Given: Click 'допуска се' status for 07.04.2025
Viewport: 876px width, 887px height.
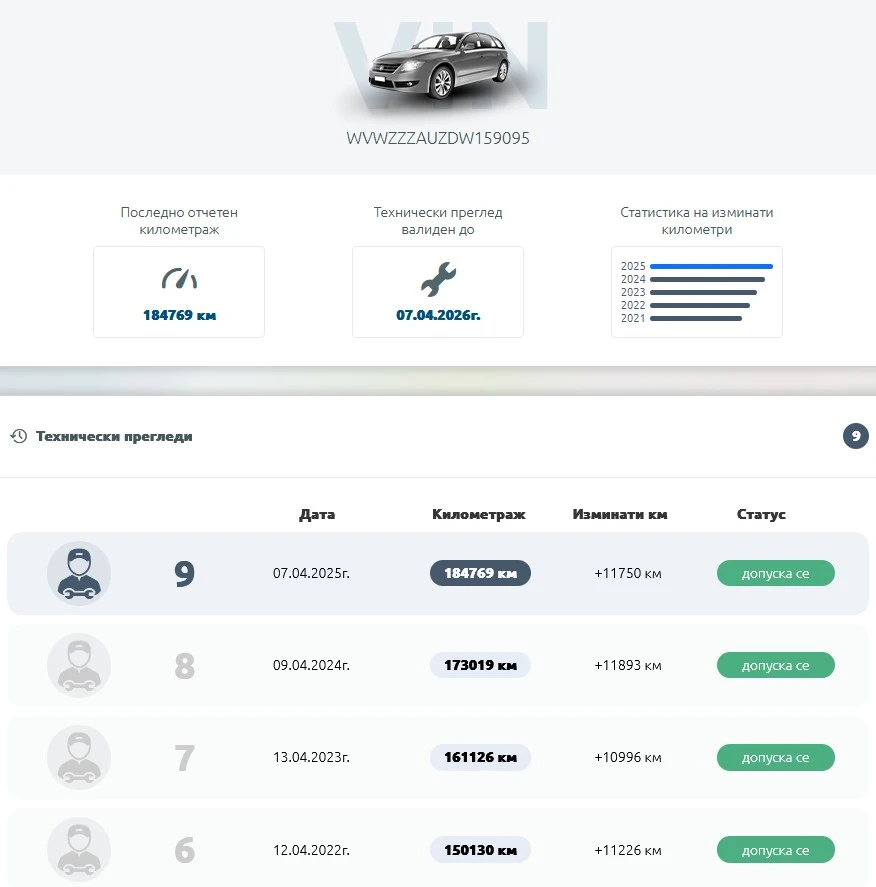Looking at the screenshot, I should coord(775,574).
